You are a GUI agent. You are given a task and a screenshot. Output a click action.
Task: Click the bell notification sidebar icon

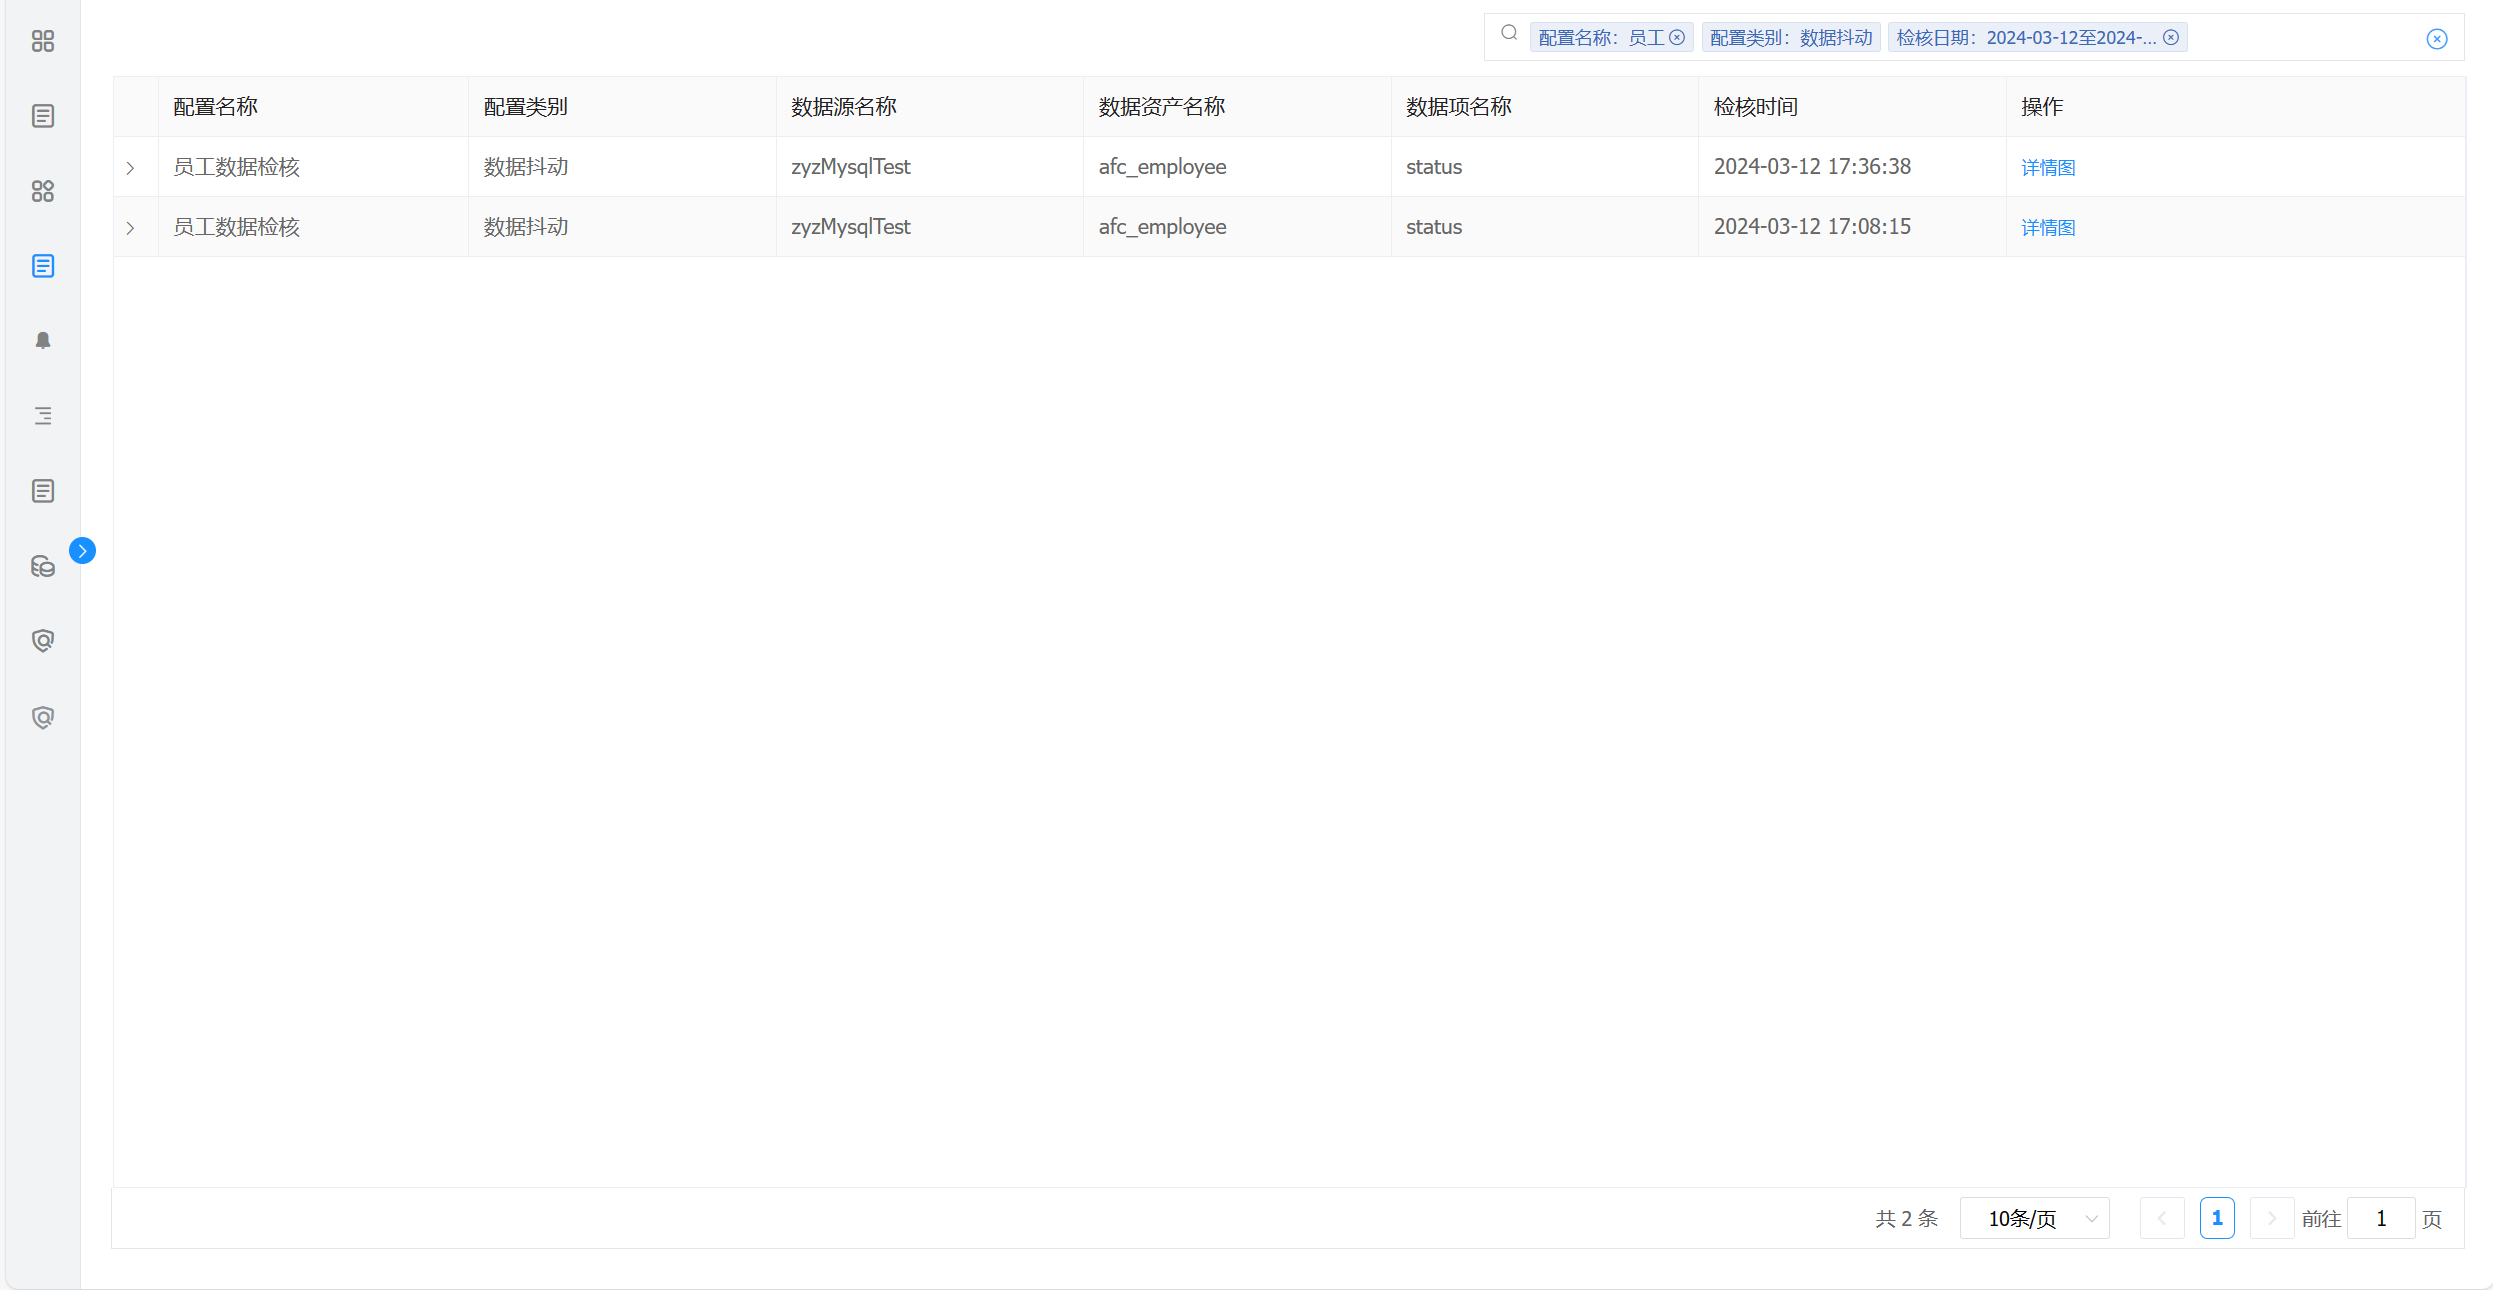point(42,341)
